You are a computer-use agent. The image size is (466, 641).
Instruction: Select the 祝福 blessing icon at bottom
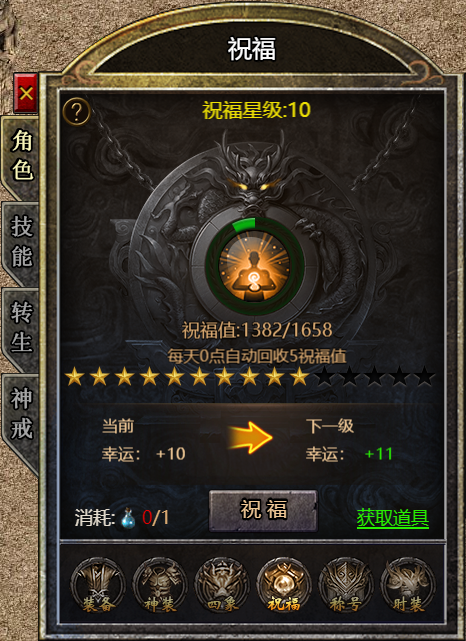(284, 585)
